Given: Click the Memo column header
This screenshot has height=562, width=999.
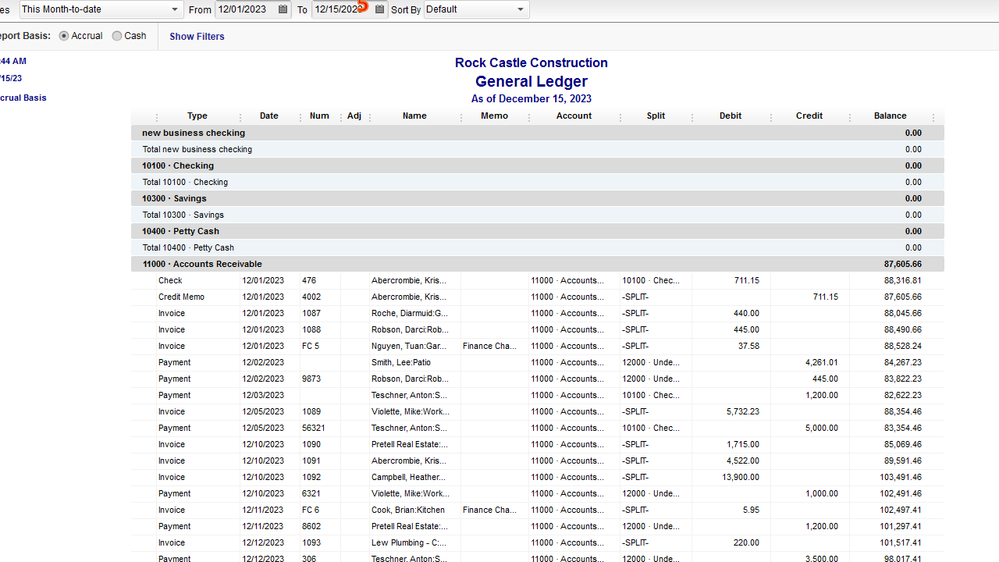Looking at the screenshot, I should coord(494,116).
